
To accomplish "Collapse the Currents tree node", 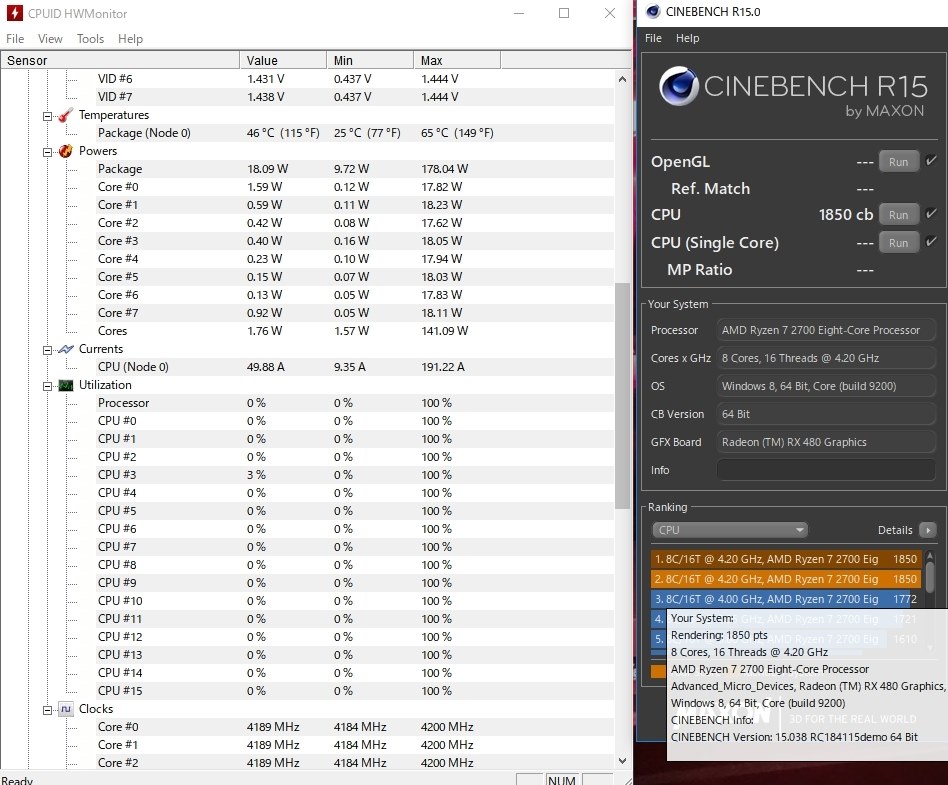I will 47,350.
